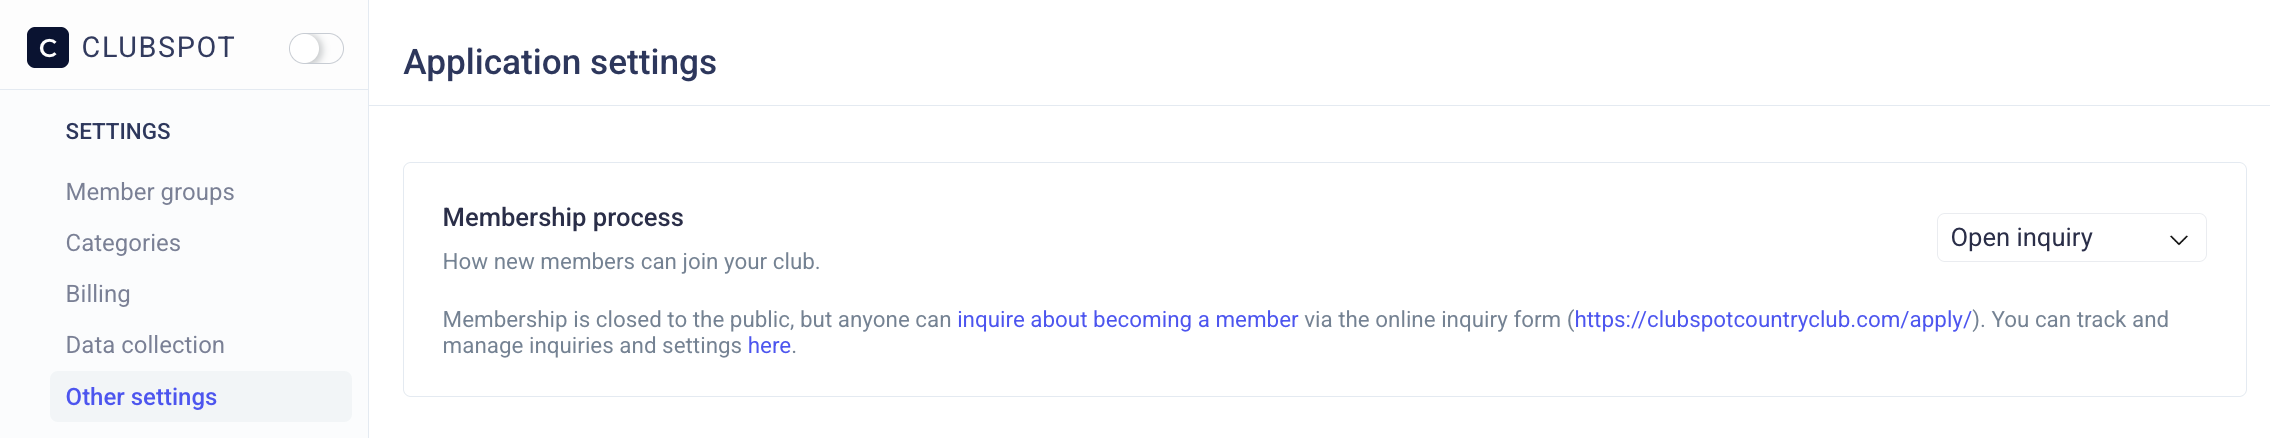Click the Application settings page heading

tap(560, 62)
